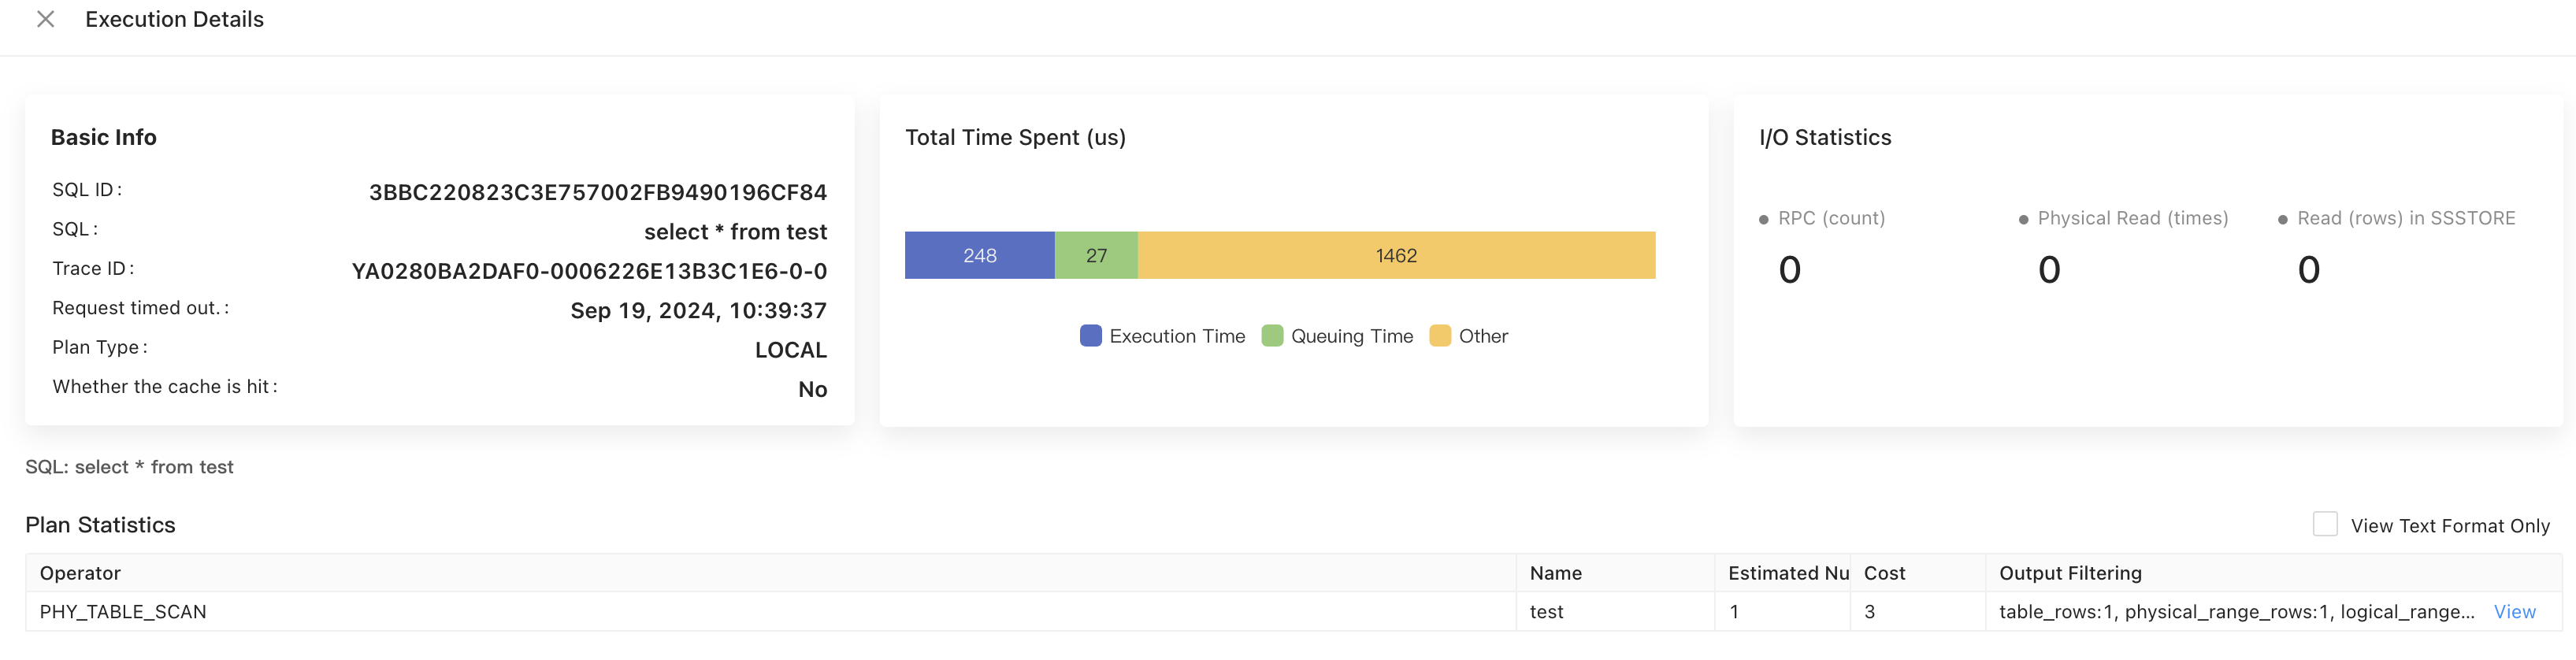The width and height of the screenshot is (2576, 660).
Task: Click the Total Time Spent (us) heading
Action: click(1015, 137)
